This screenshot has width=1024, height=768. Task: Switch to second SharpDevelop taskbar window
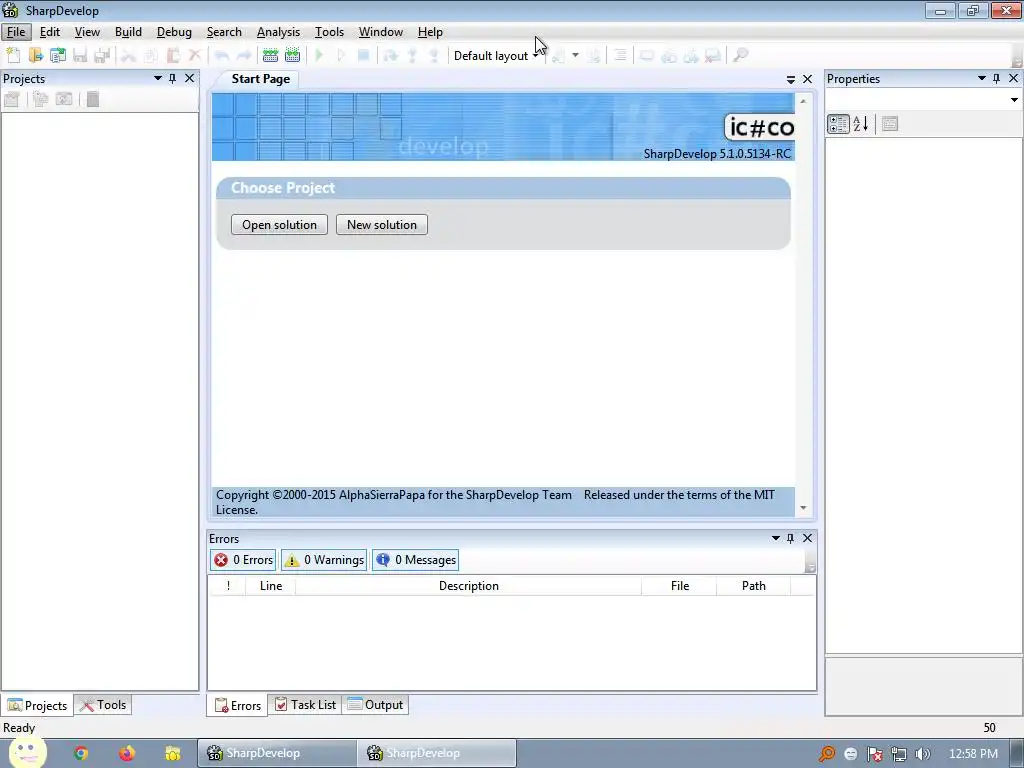tap(437, 753)
